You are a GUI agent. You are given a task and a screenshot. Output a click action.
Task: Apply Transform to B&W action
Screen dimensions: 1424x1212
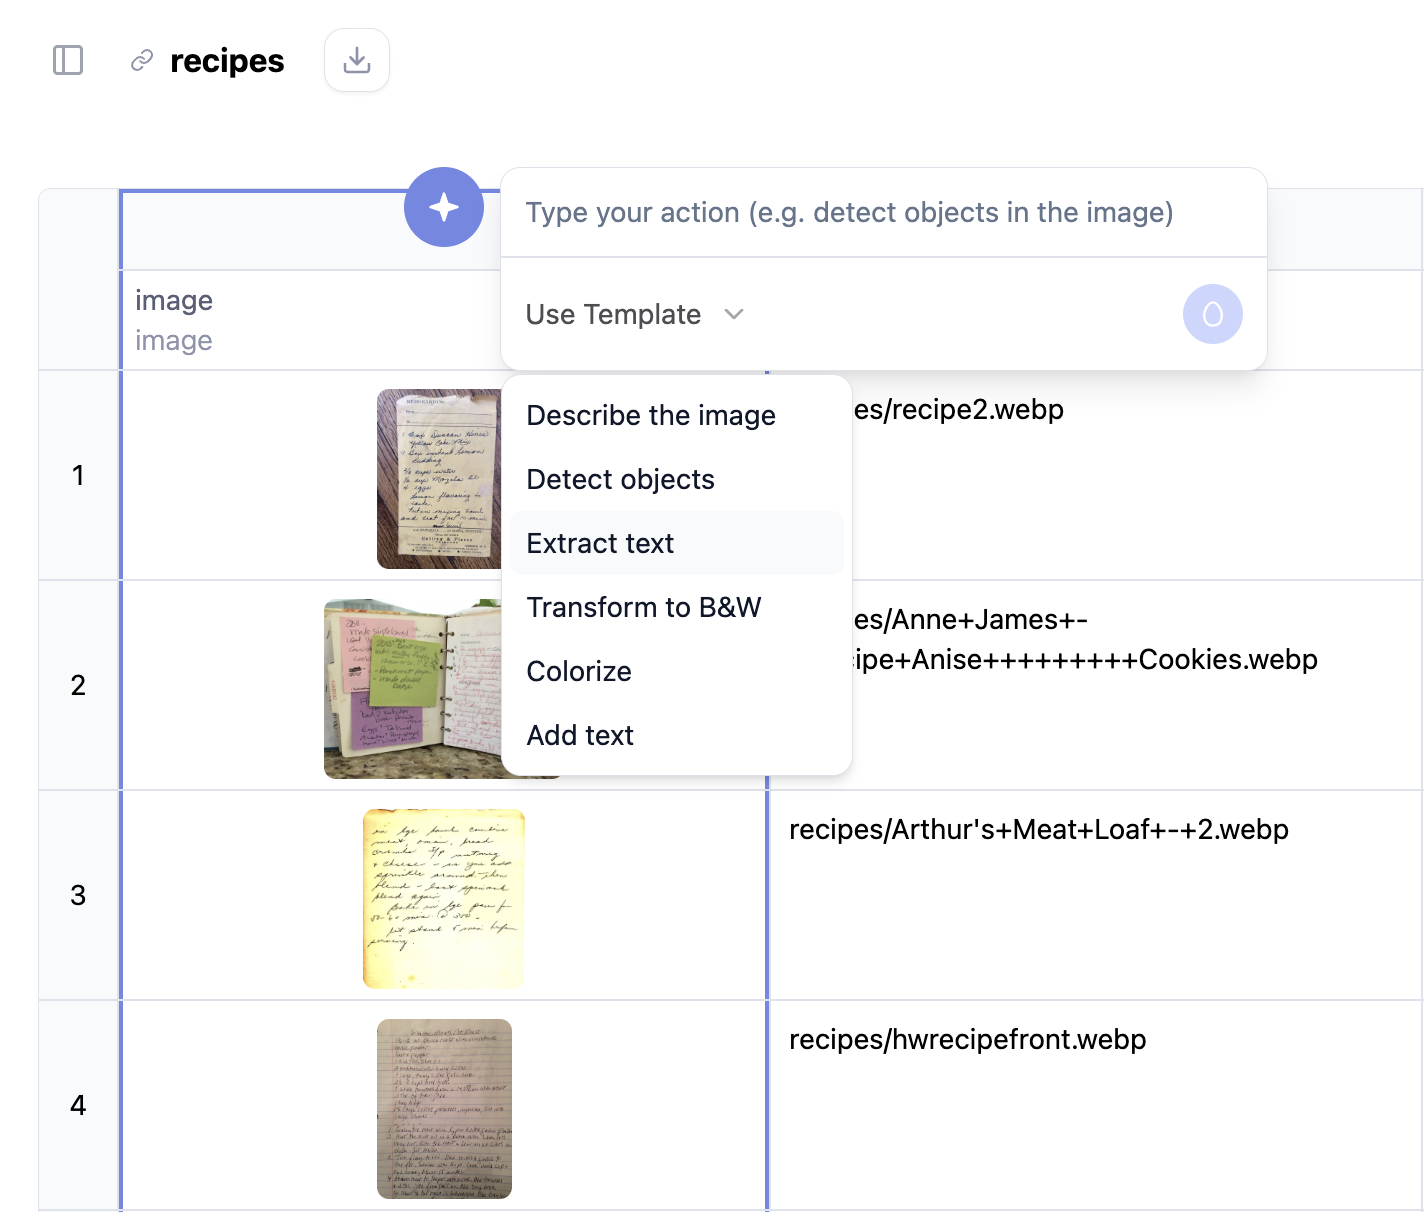(644, 607)
